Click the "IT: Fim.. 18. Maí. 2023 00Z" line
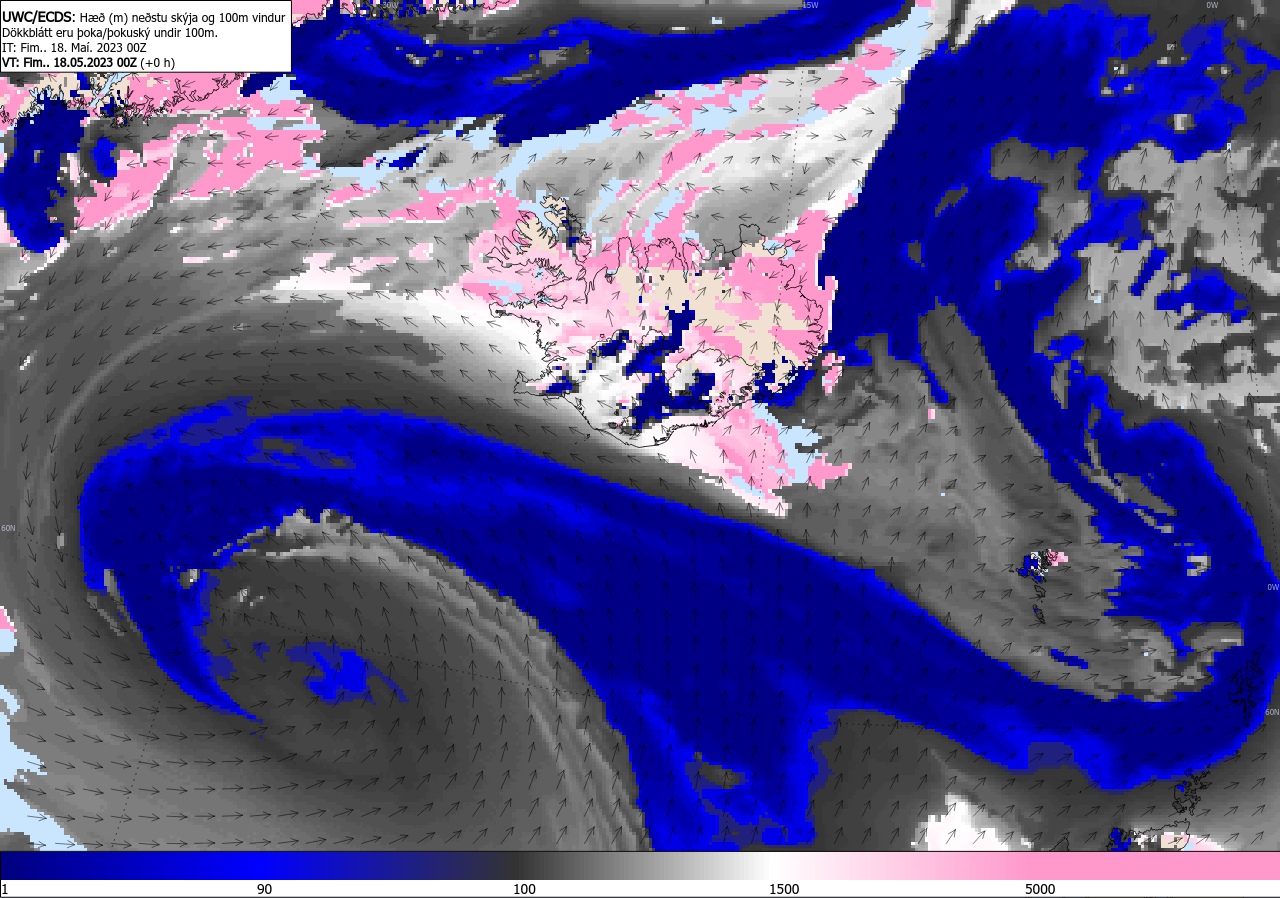1280x898 pixels. coord(75,47)
